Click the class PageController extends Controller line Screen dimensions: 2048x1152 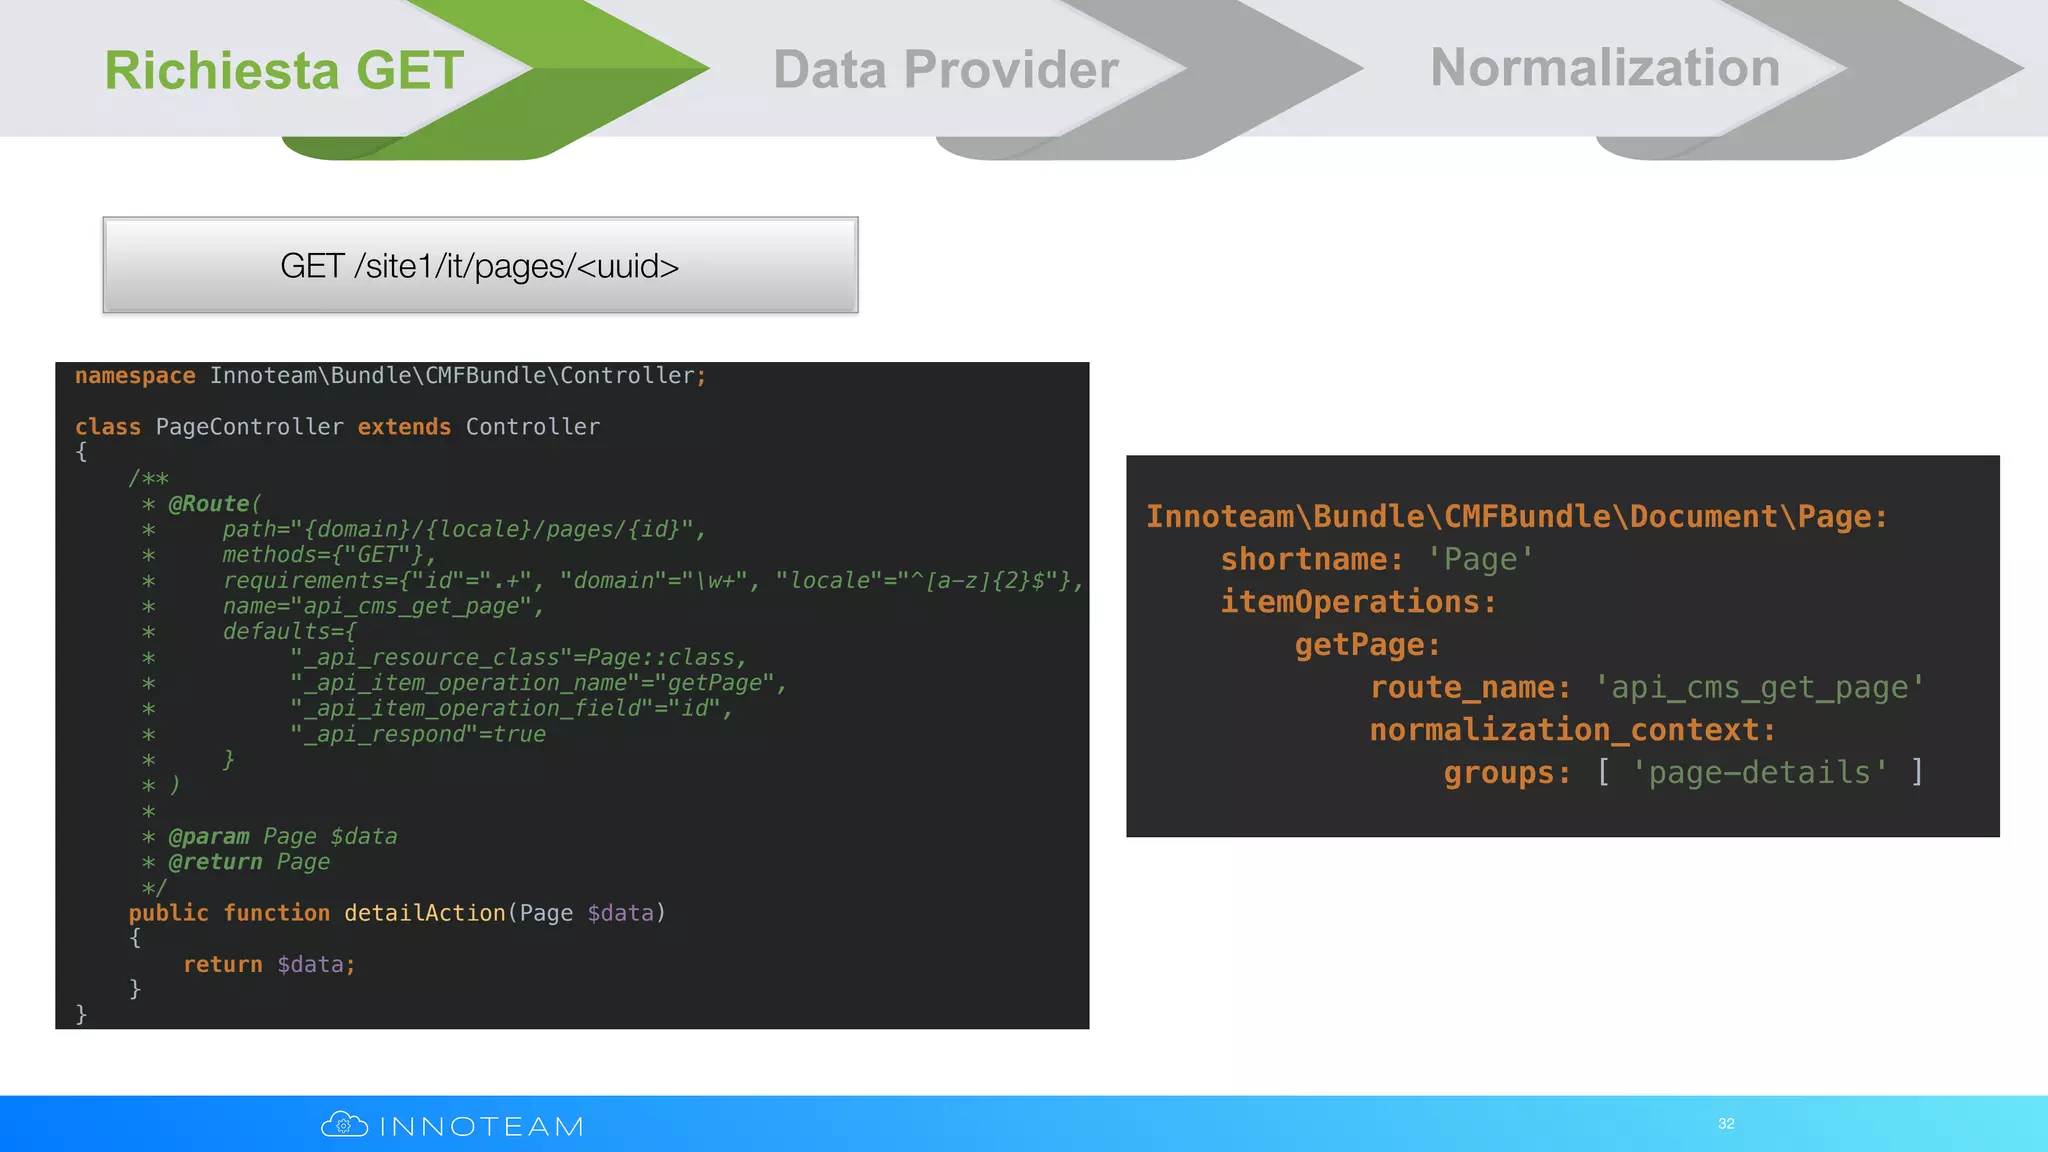337,427
